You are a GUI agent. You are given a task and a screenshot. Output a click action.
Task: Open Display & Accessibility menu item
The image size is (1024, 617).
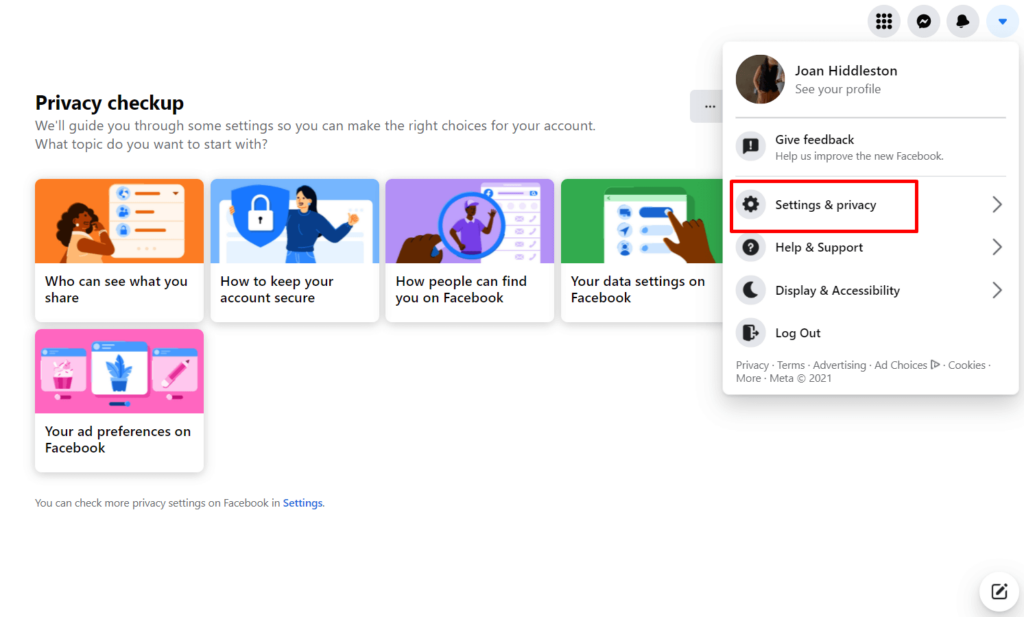871,290
